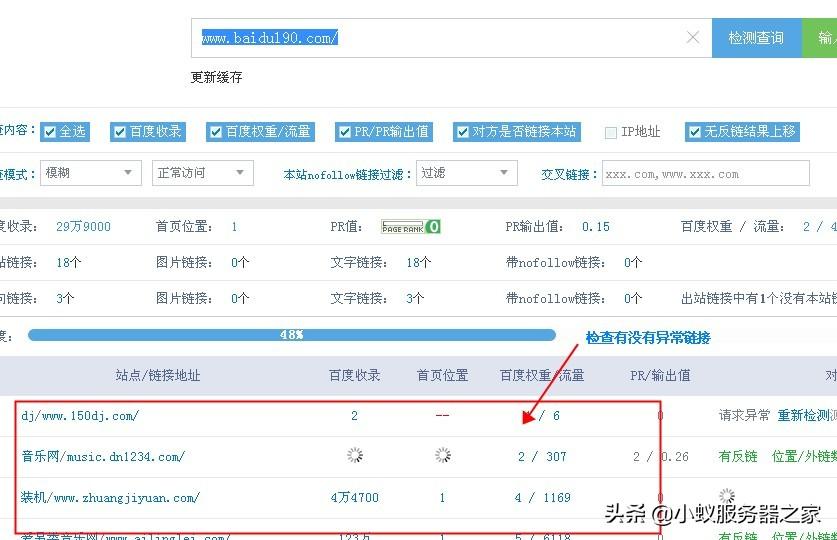Enable the IP地址 checkbox
Screen dimensions: 837x540
point(611,132)
